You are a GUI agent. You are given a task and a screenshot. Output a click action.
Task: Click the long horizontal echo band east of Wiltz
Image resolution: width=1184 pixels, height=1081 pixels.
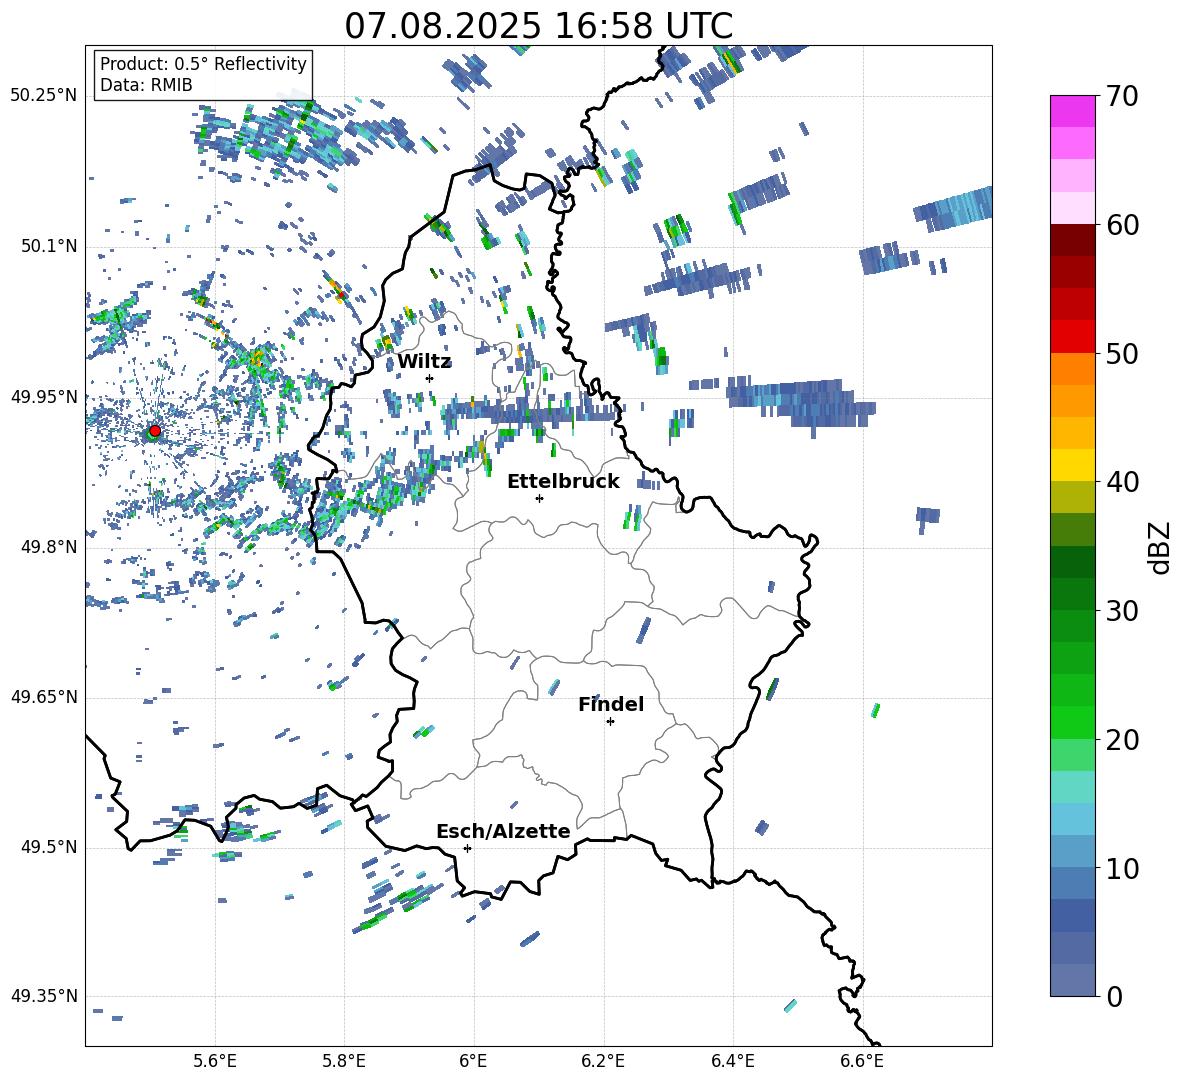[531, 411]
